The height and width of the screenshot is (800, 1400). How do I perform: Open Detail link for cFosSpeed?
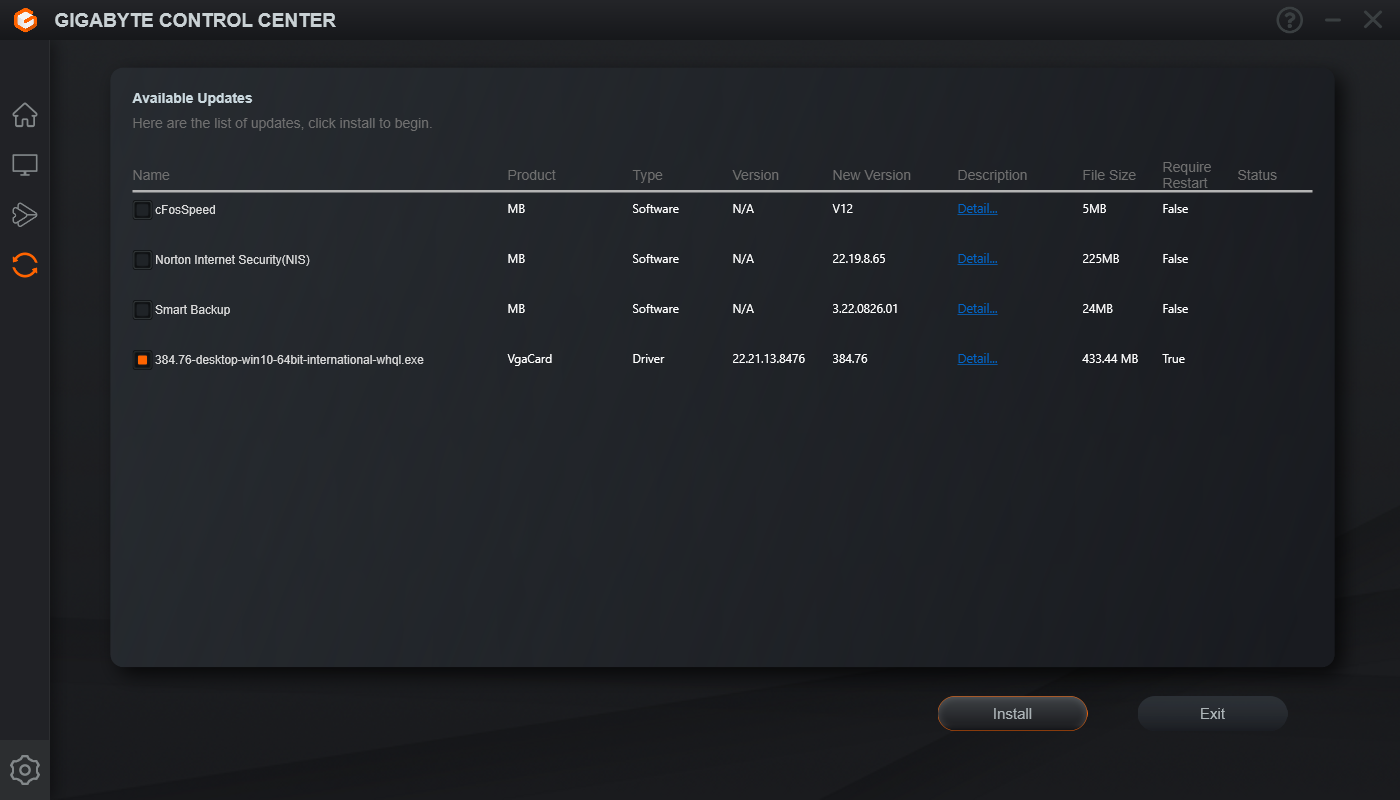(977, 209)
